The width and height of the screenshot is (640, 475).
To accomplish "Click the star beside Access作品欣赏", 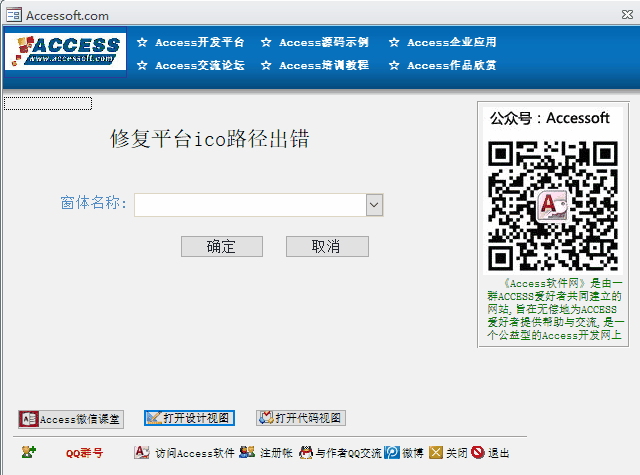I will 394,65.
